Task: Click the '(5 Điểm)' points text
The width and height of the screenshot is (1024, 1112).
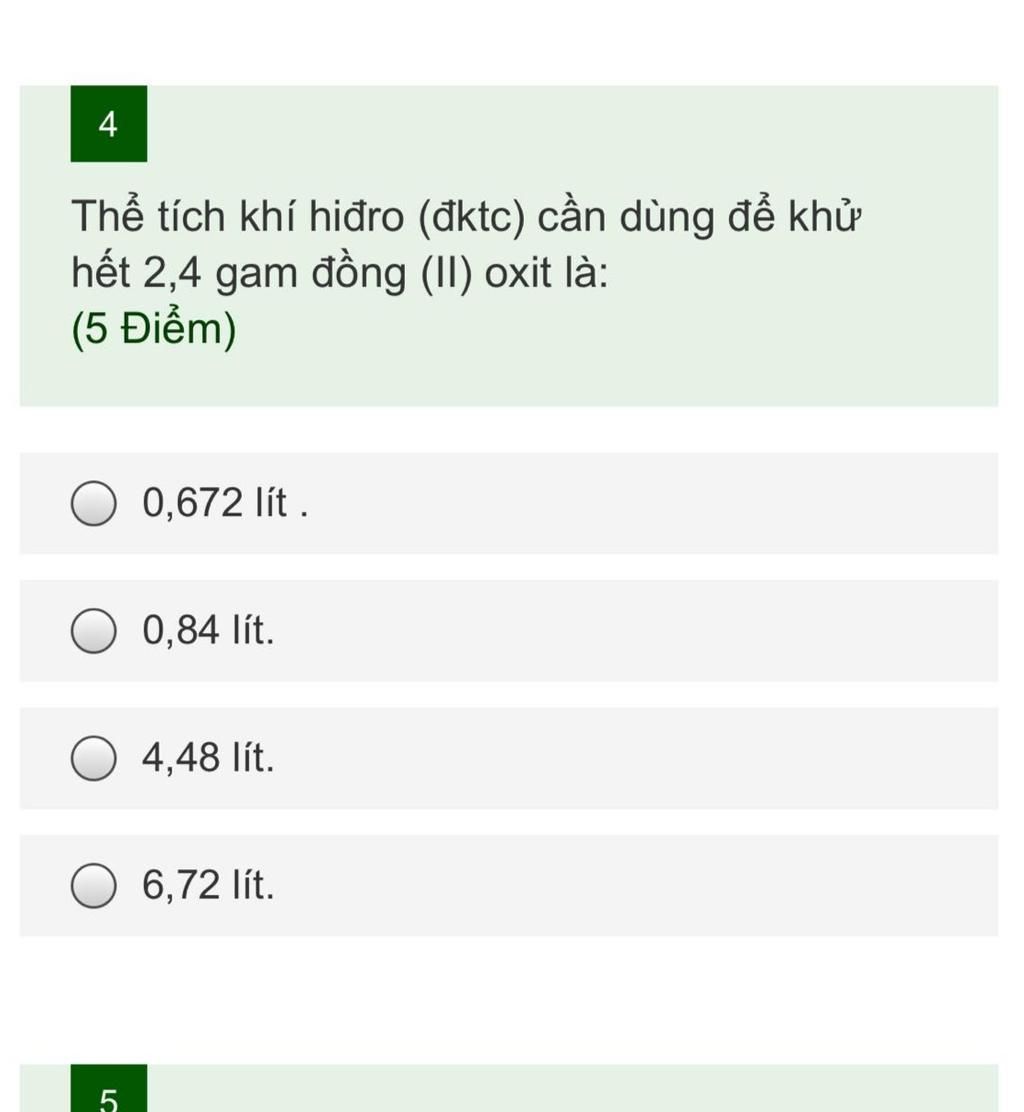Action: (x=154, y=329)
